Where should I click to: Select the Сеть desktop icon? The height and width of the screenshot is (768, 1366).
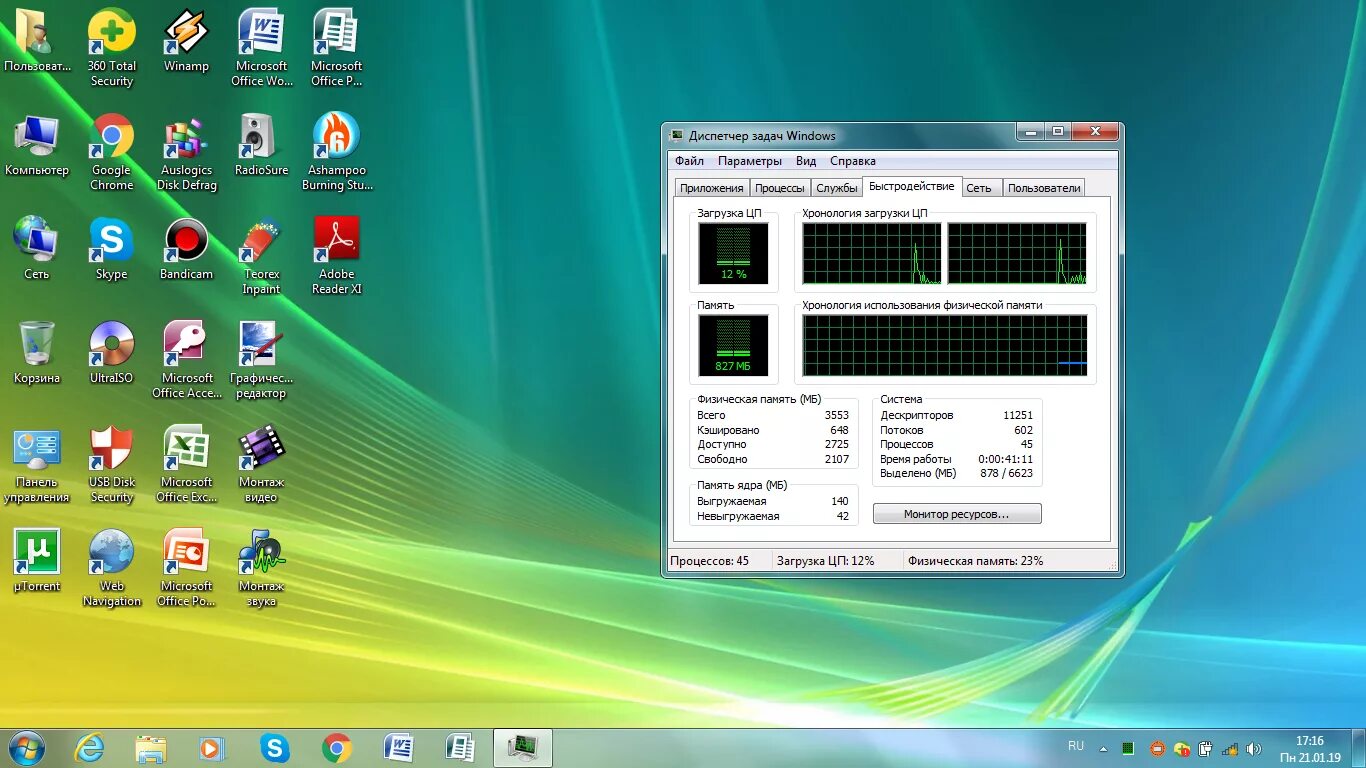(37, 249)
